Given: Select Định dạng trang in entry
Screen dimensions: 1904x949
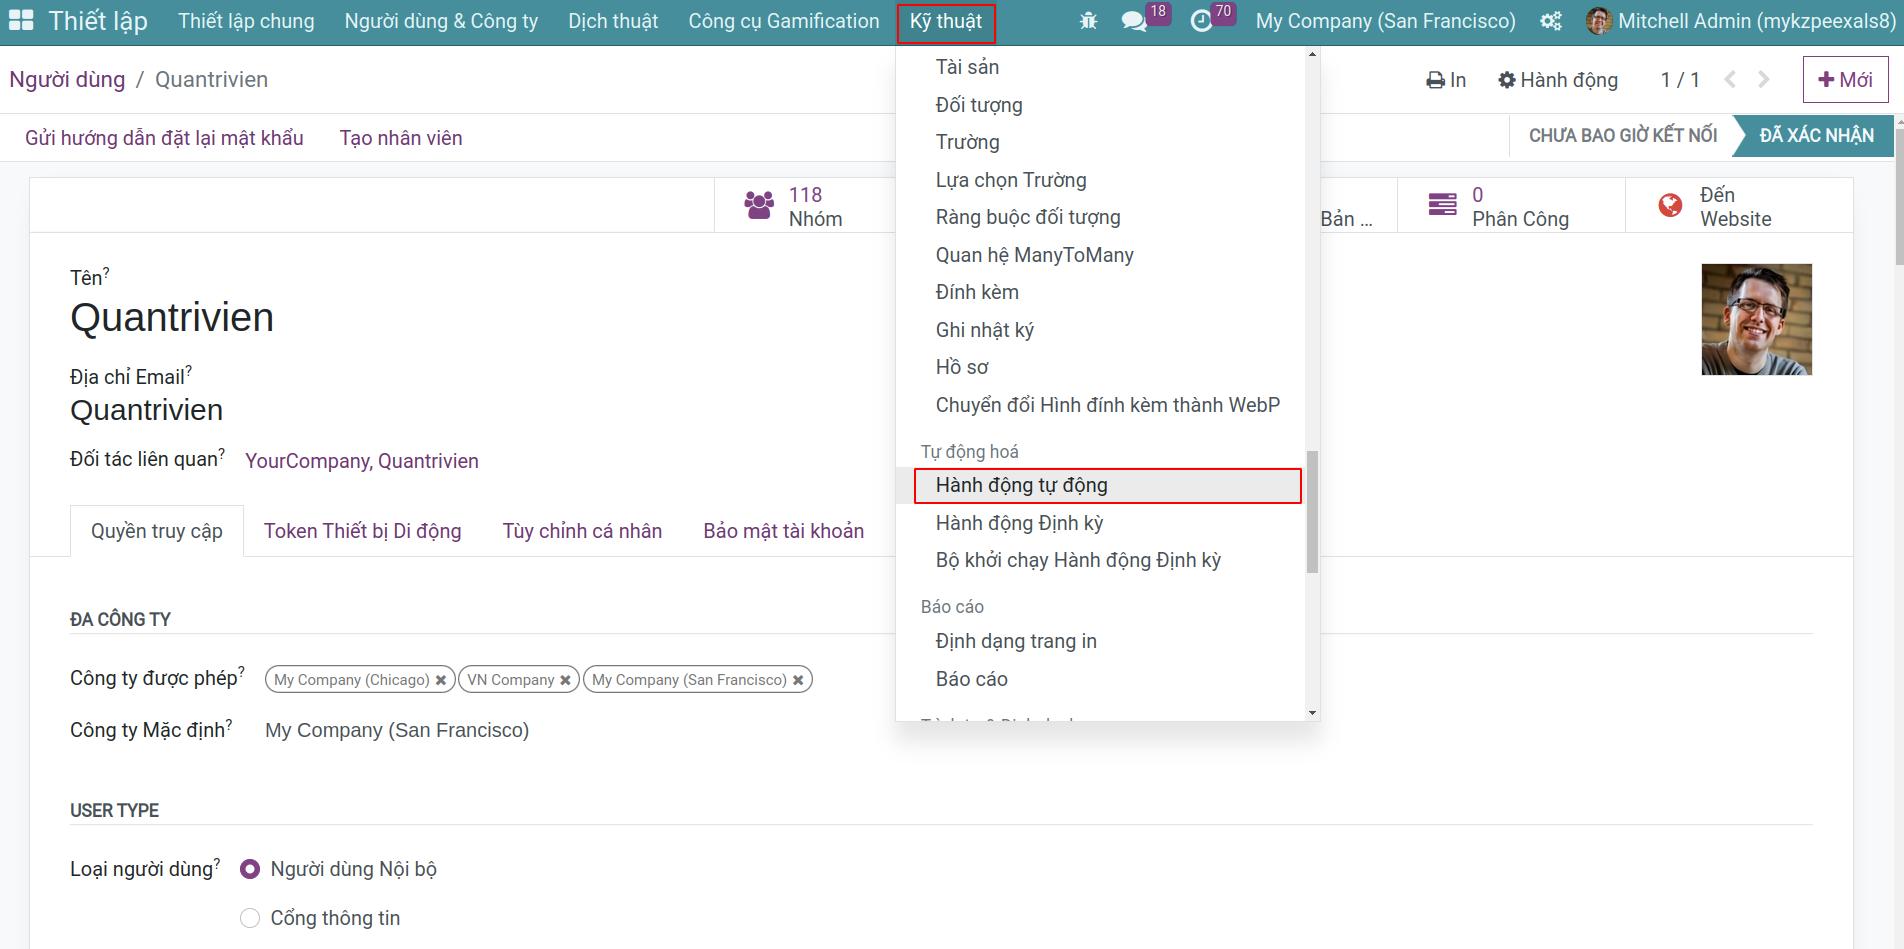Looking at the screenshot, I should click(x=1016, y=641).
